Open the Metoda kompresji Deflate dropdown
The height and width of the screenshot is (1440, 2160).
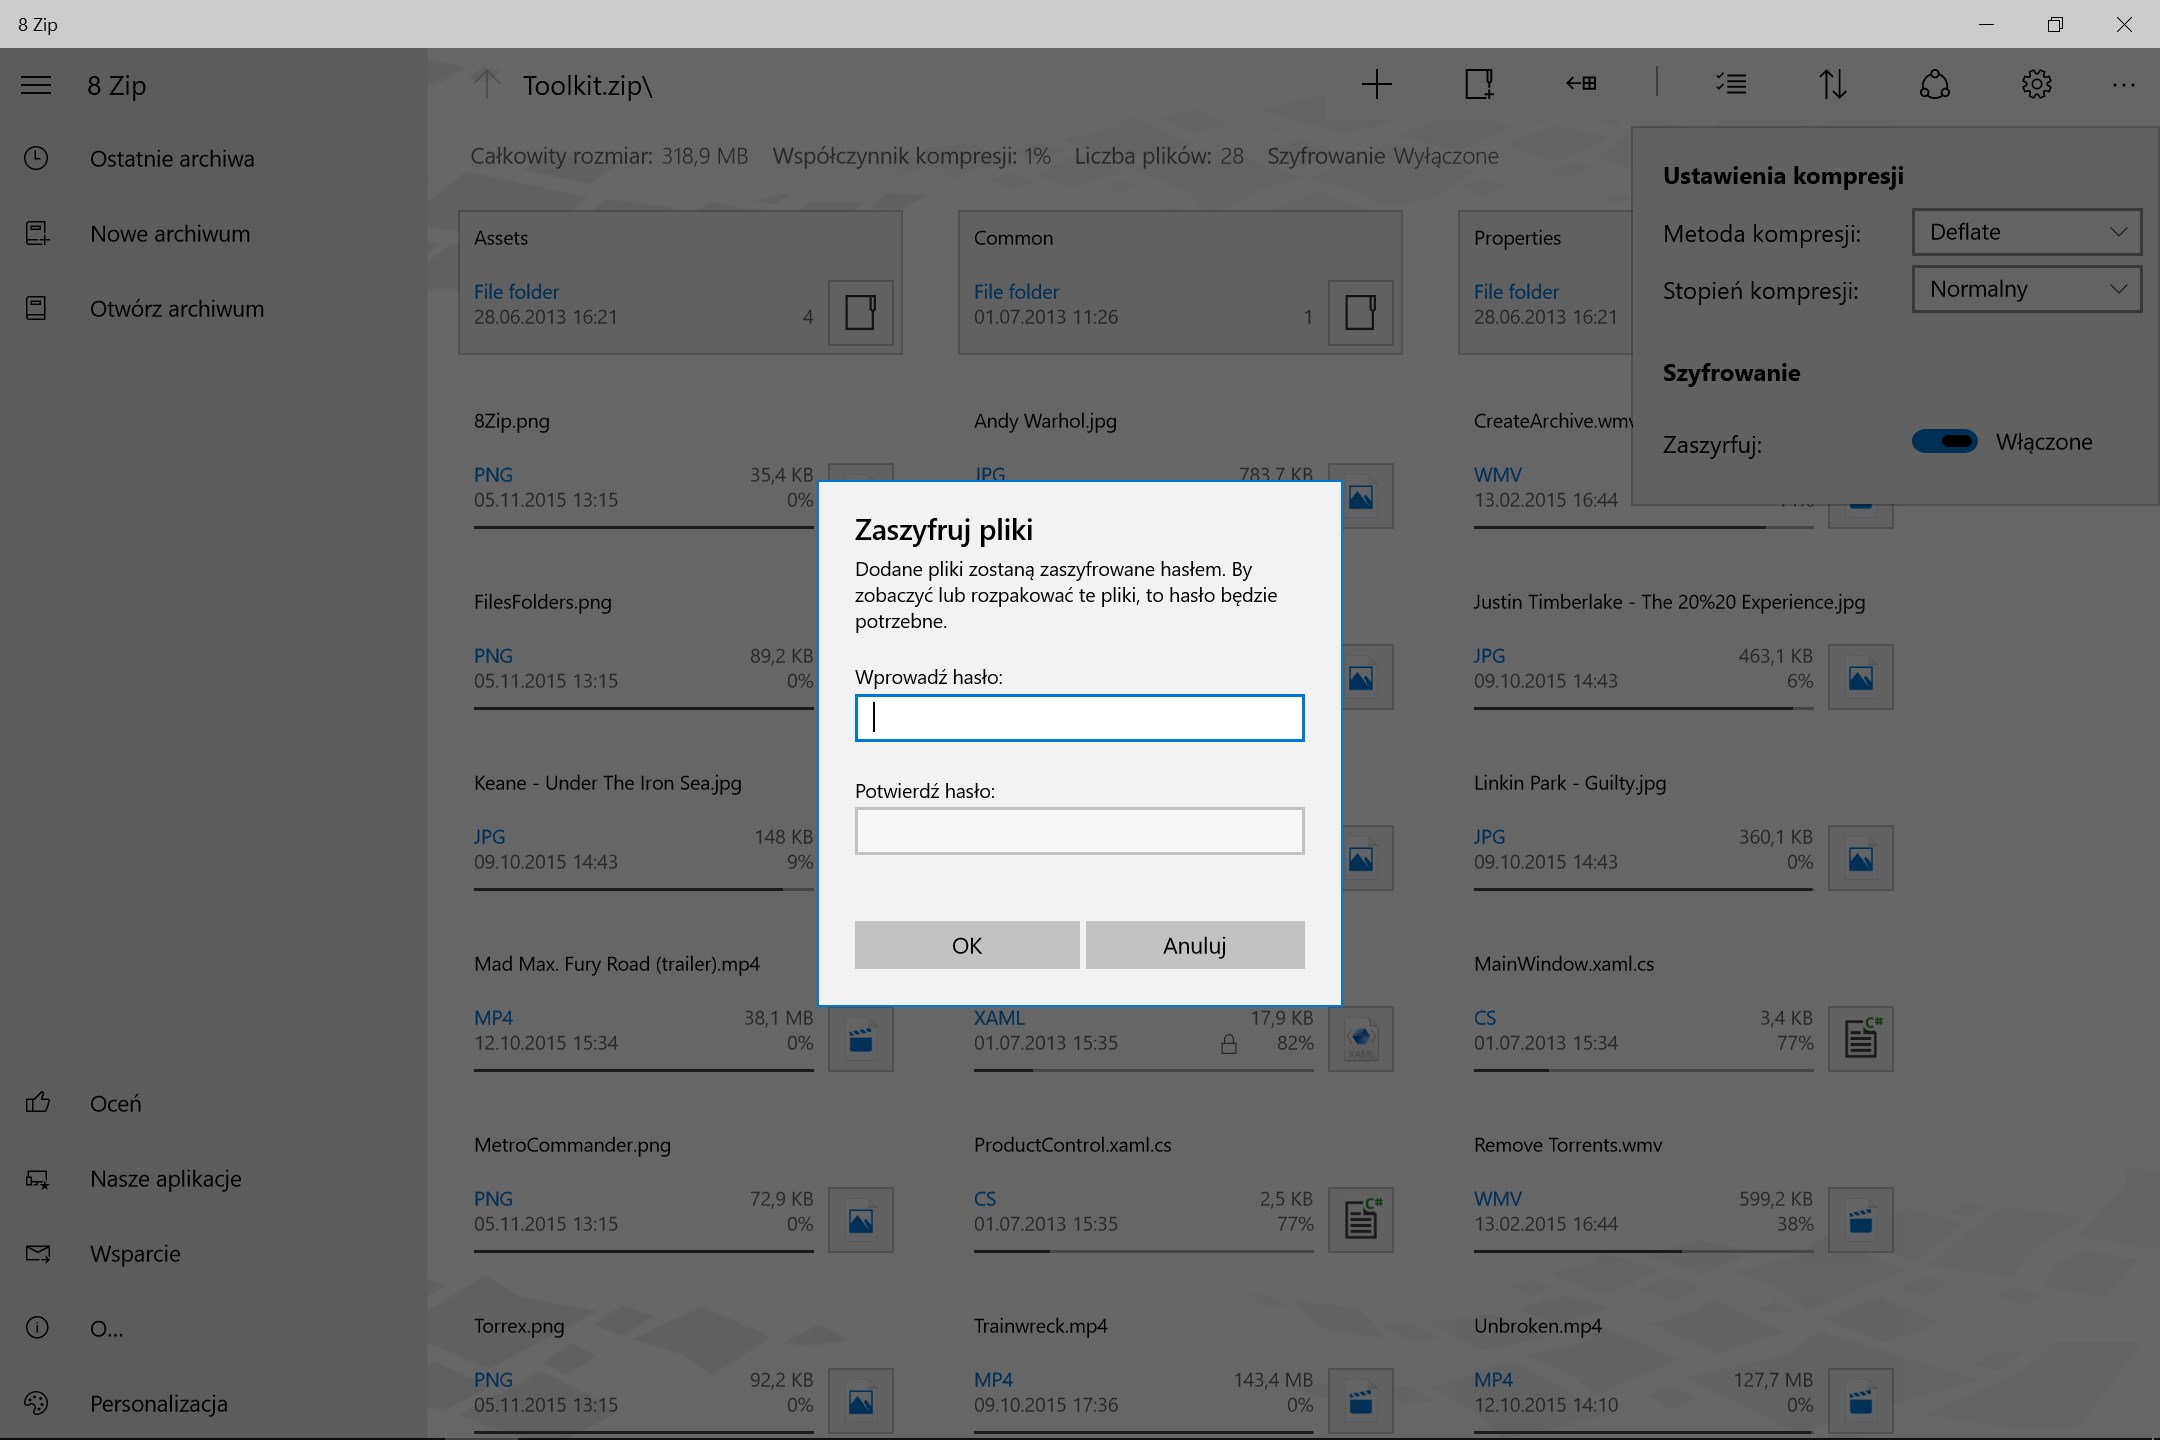[x=2026, y=232]
